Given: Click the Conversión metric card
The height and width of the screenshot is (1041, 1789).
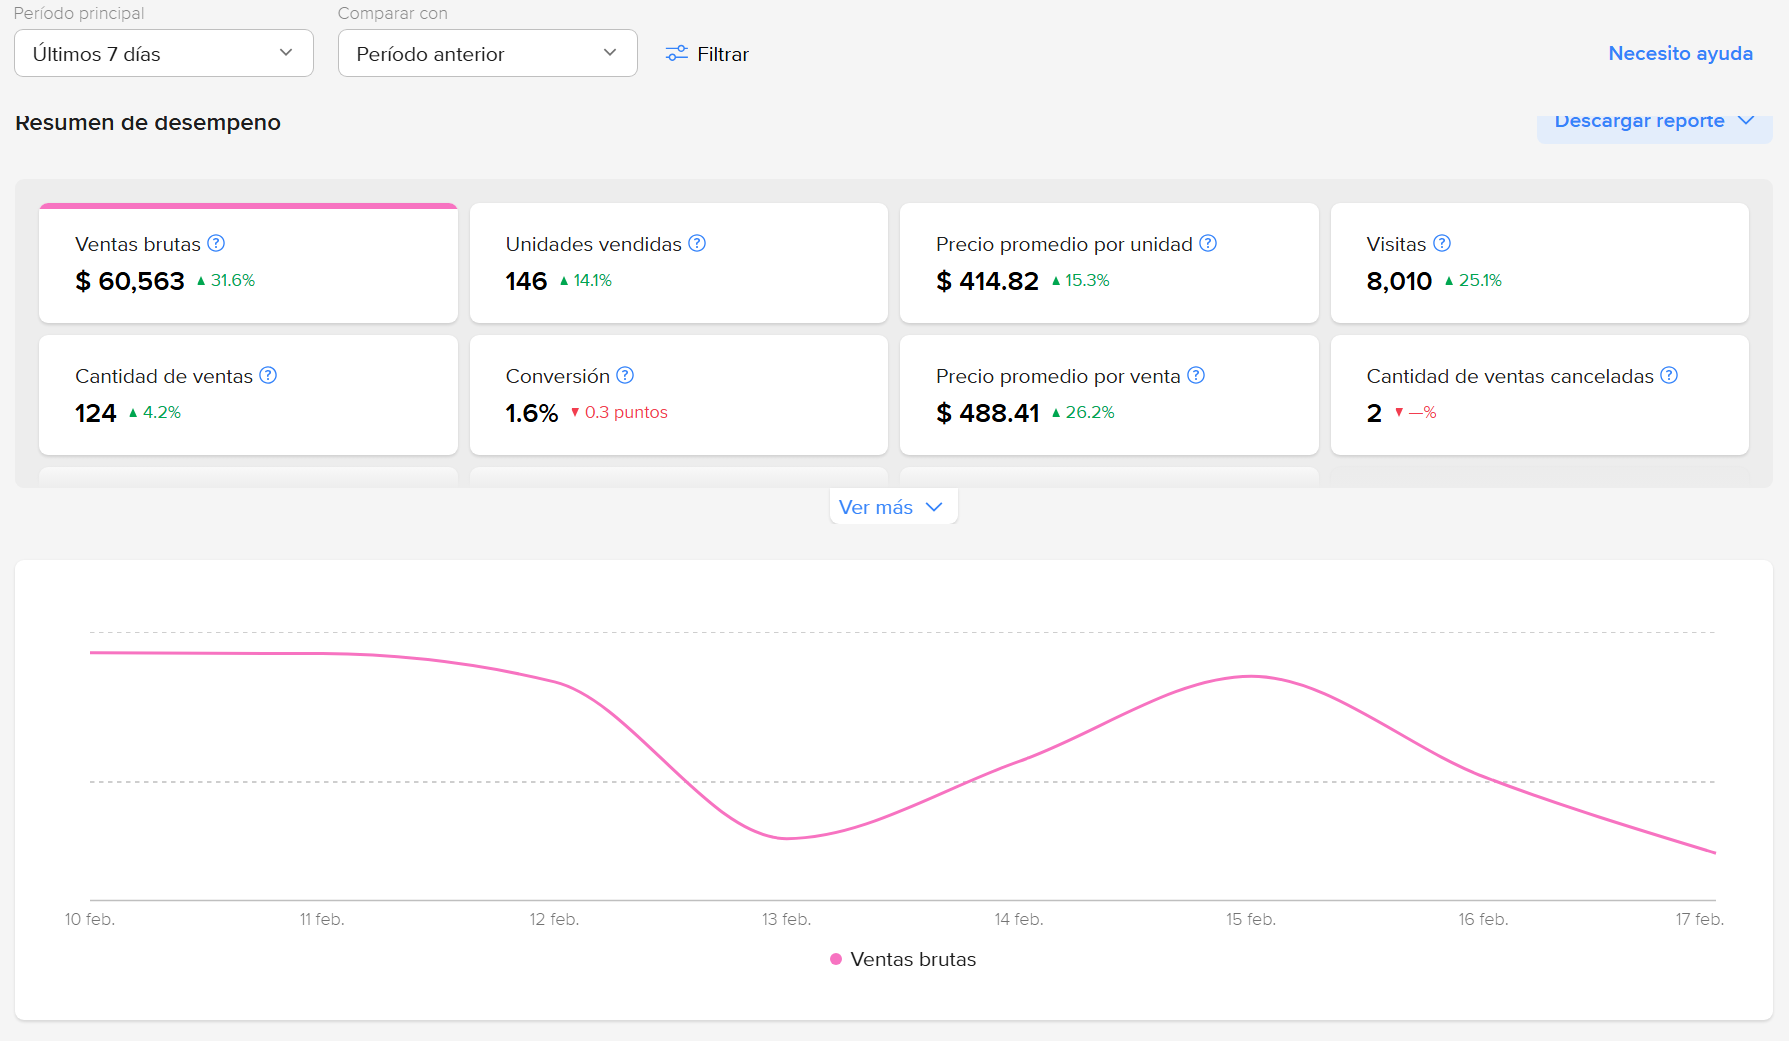Looking at the screenshot, I should coord(678,395).
